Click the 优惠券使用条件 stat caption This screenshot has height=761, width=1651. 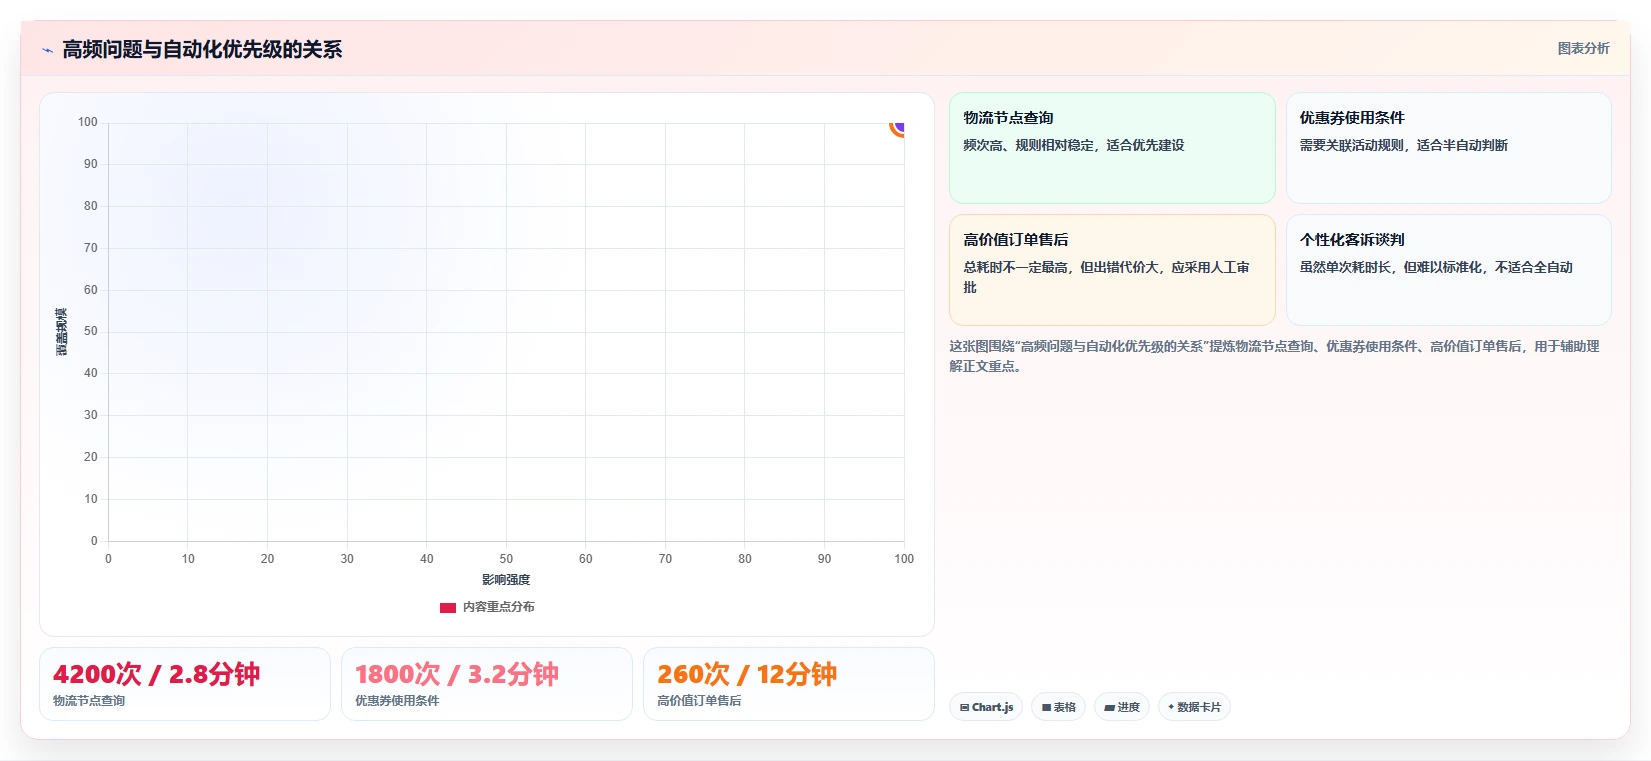pyautogui.click(x=397, y=701)
